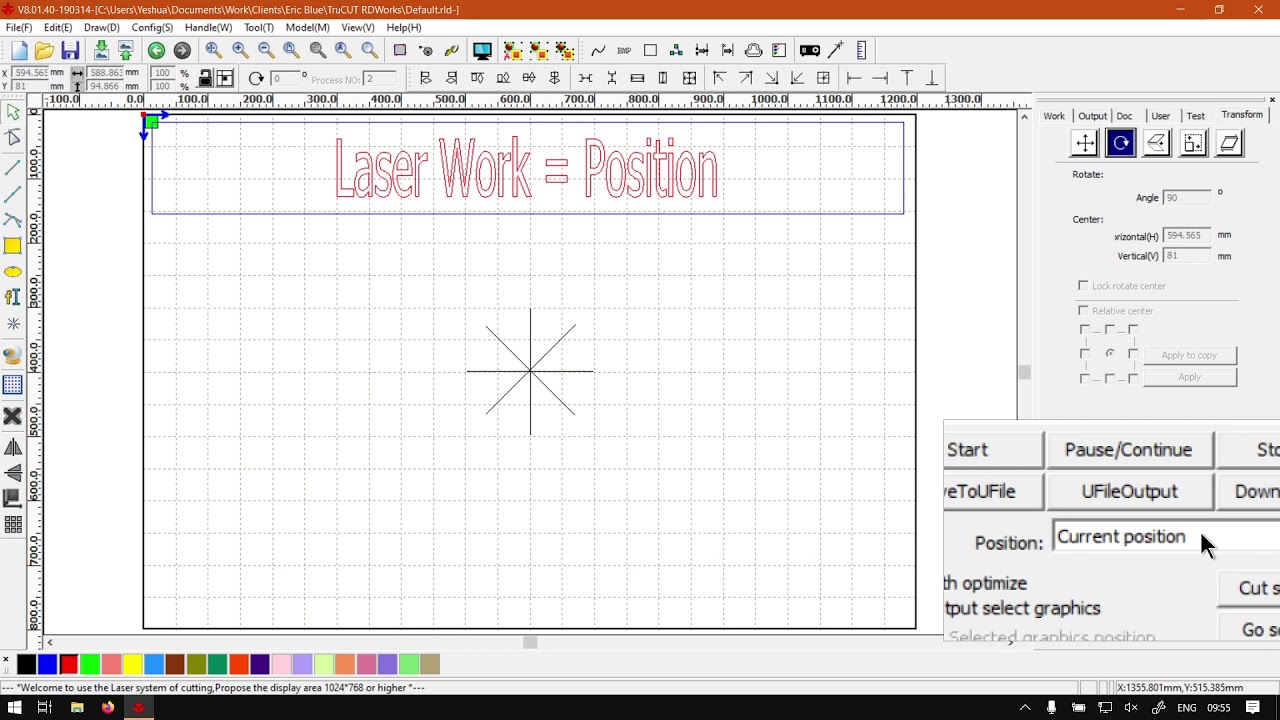Viewport: 1280px width, 720px height.
Task: Toggle the aspect ratio lock icon
Action: click(205, 79)
